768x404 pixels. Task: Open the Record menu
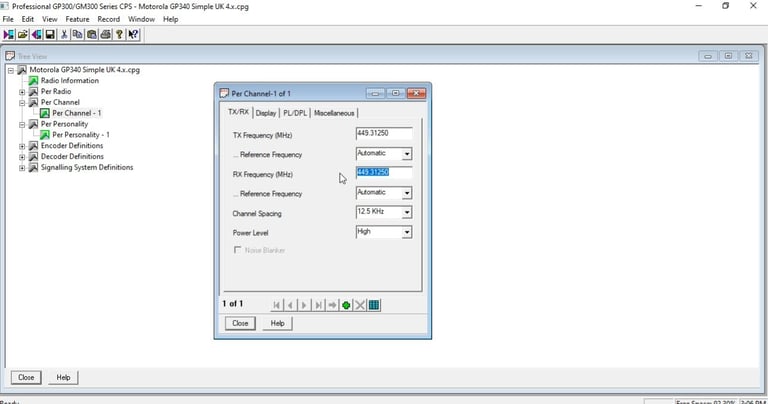point(109,19)
